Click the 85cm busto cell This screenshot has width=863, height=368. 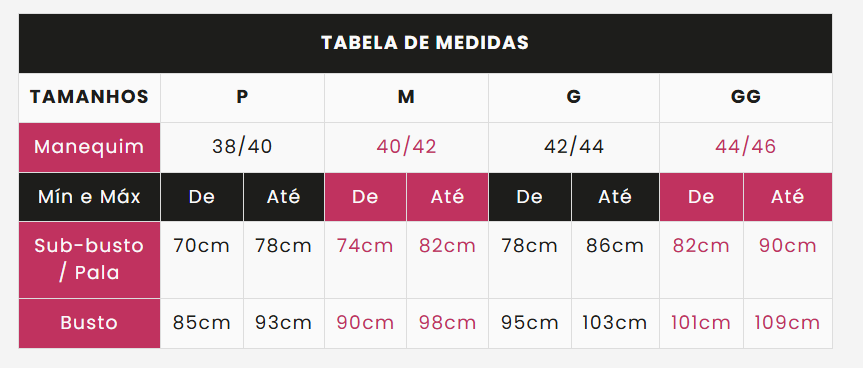pos(201,323)
